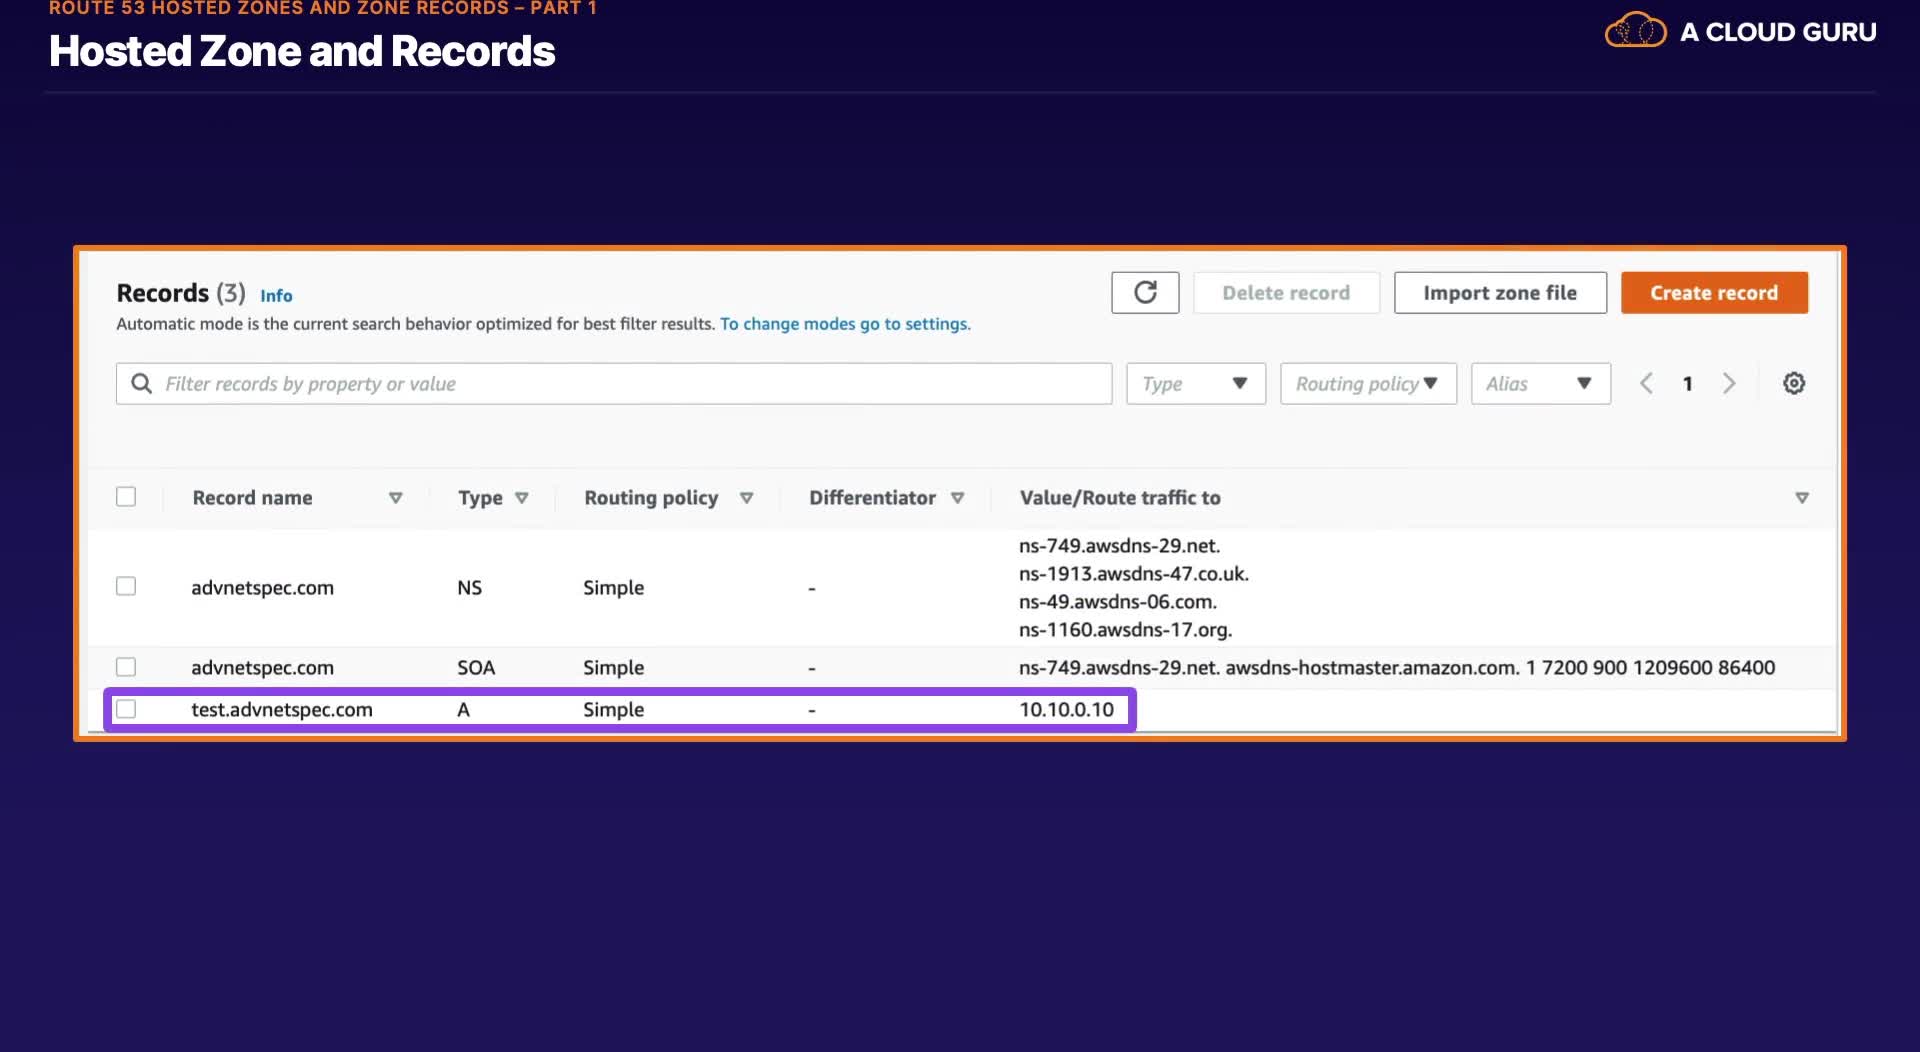This screenshot has height=1052, width=1920.
Task: Click the SOA record value text
Action: [x=1397, y=668]
